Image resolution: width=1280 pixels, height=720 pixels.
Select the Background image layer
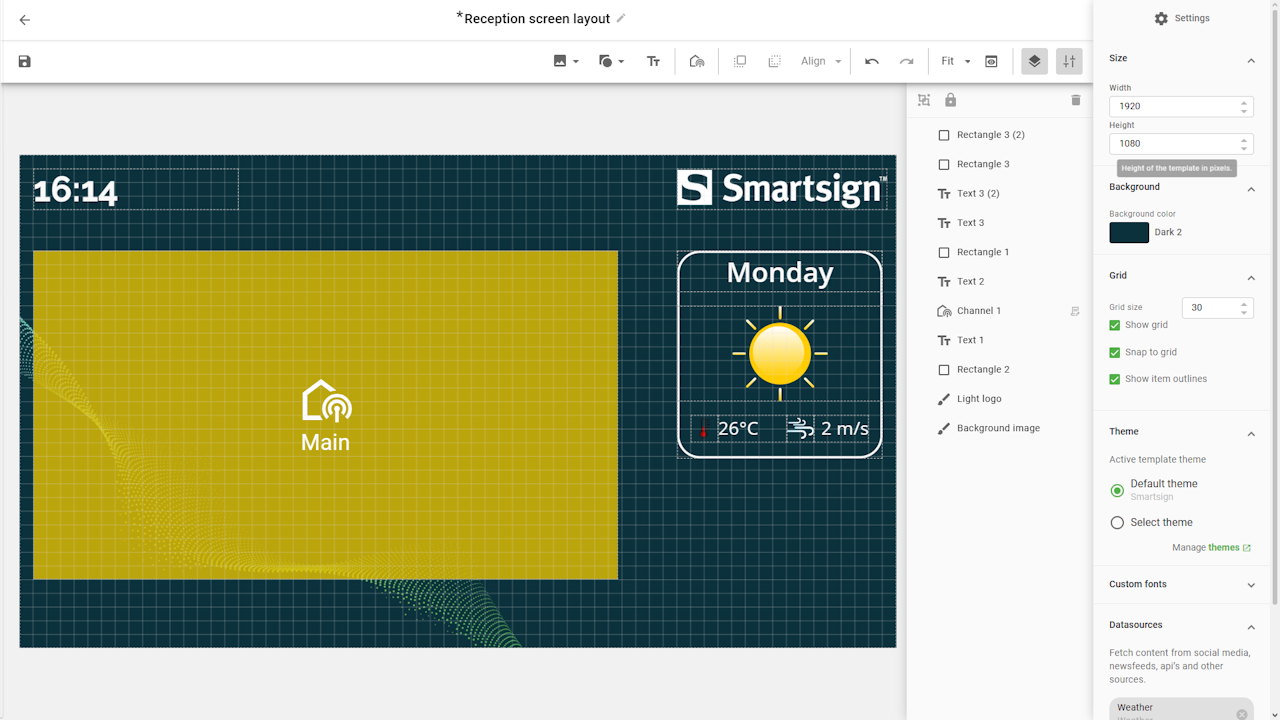pos(997,428)
